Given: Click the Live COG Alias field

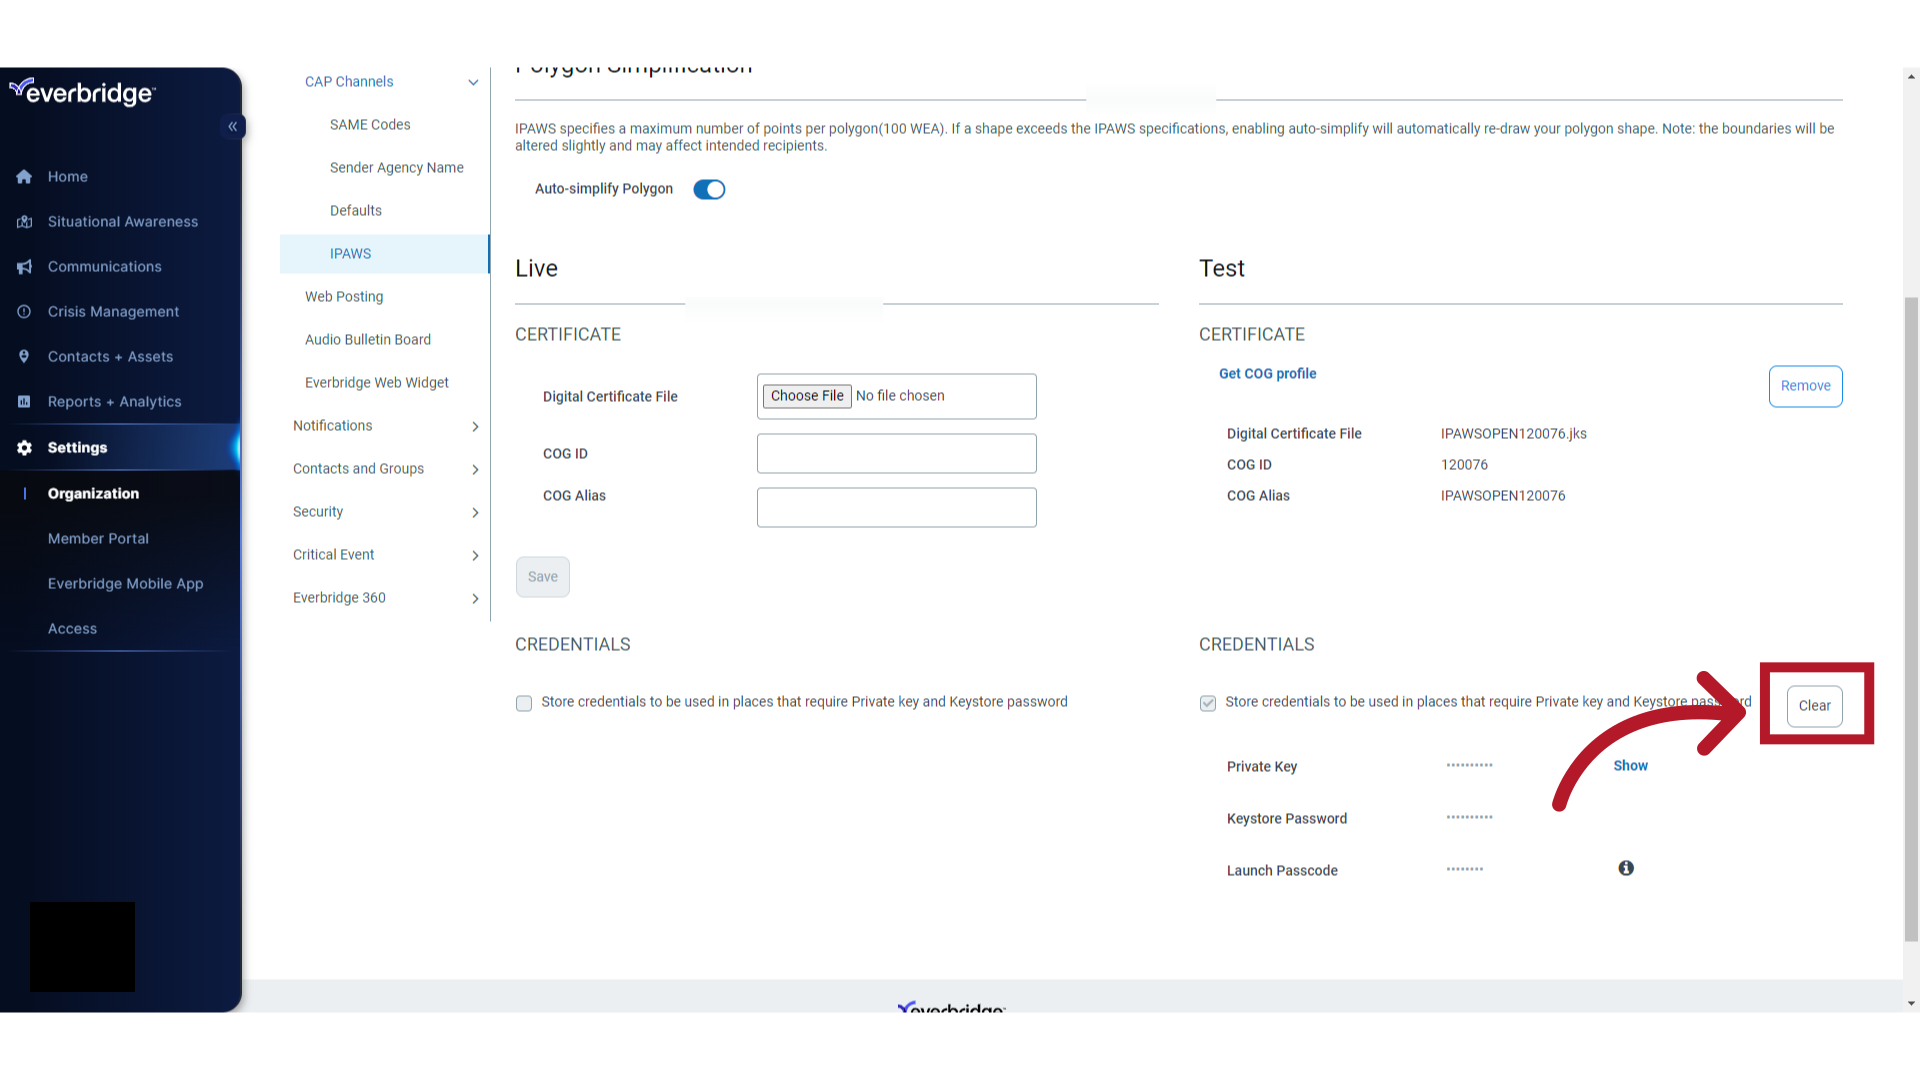Looking at the screenshot, I should [897, 508].
